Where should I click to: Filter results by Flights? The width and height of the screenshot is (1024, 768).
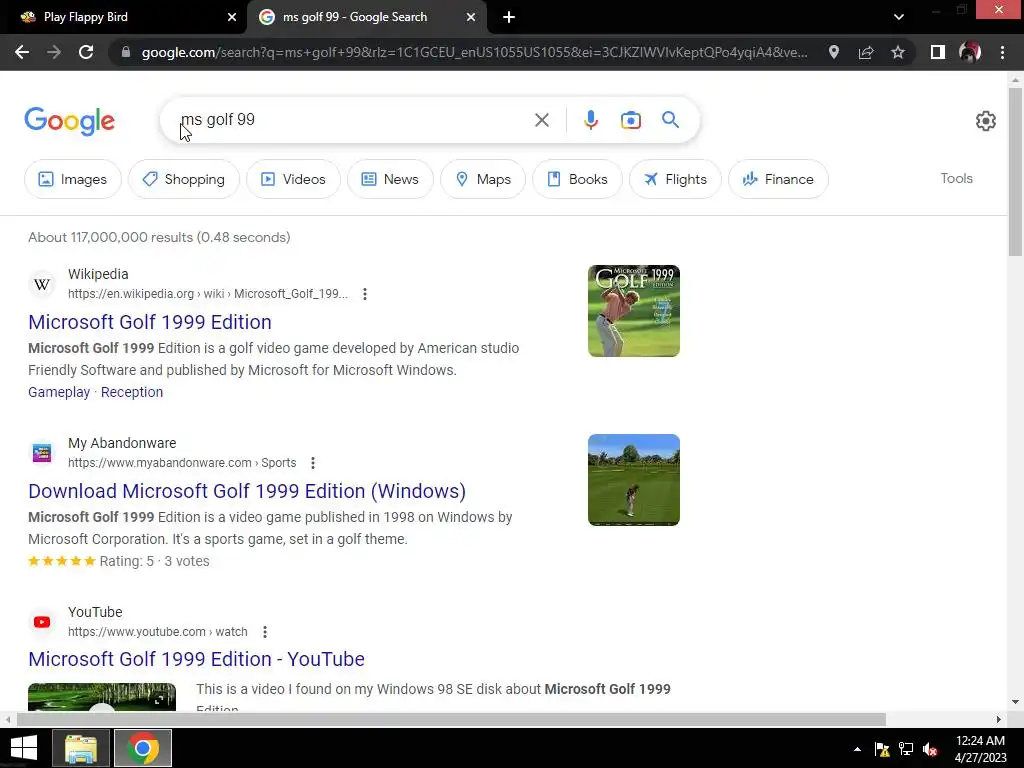675,179
